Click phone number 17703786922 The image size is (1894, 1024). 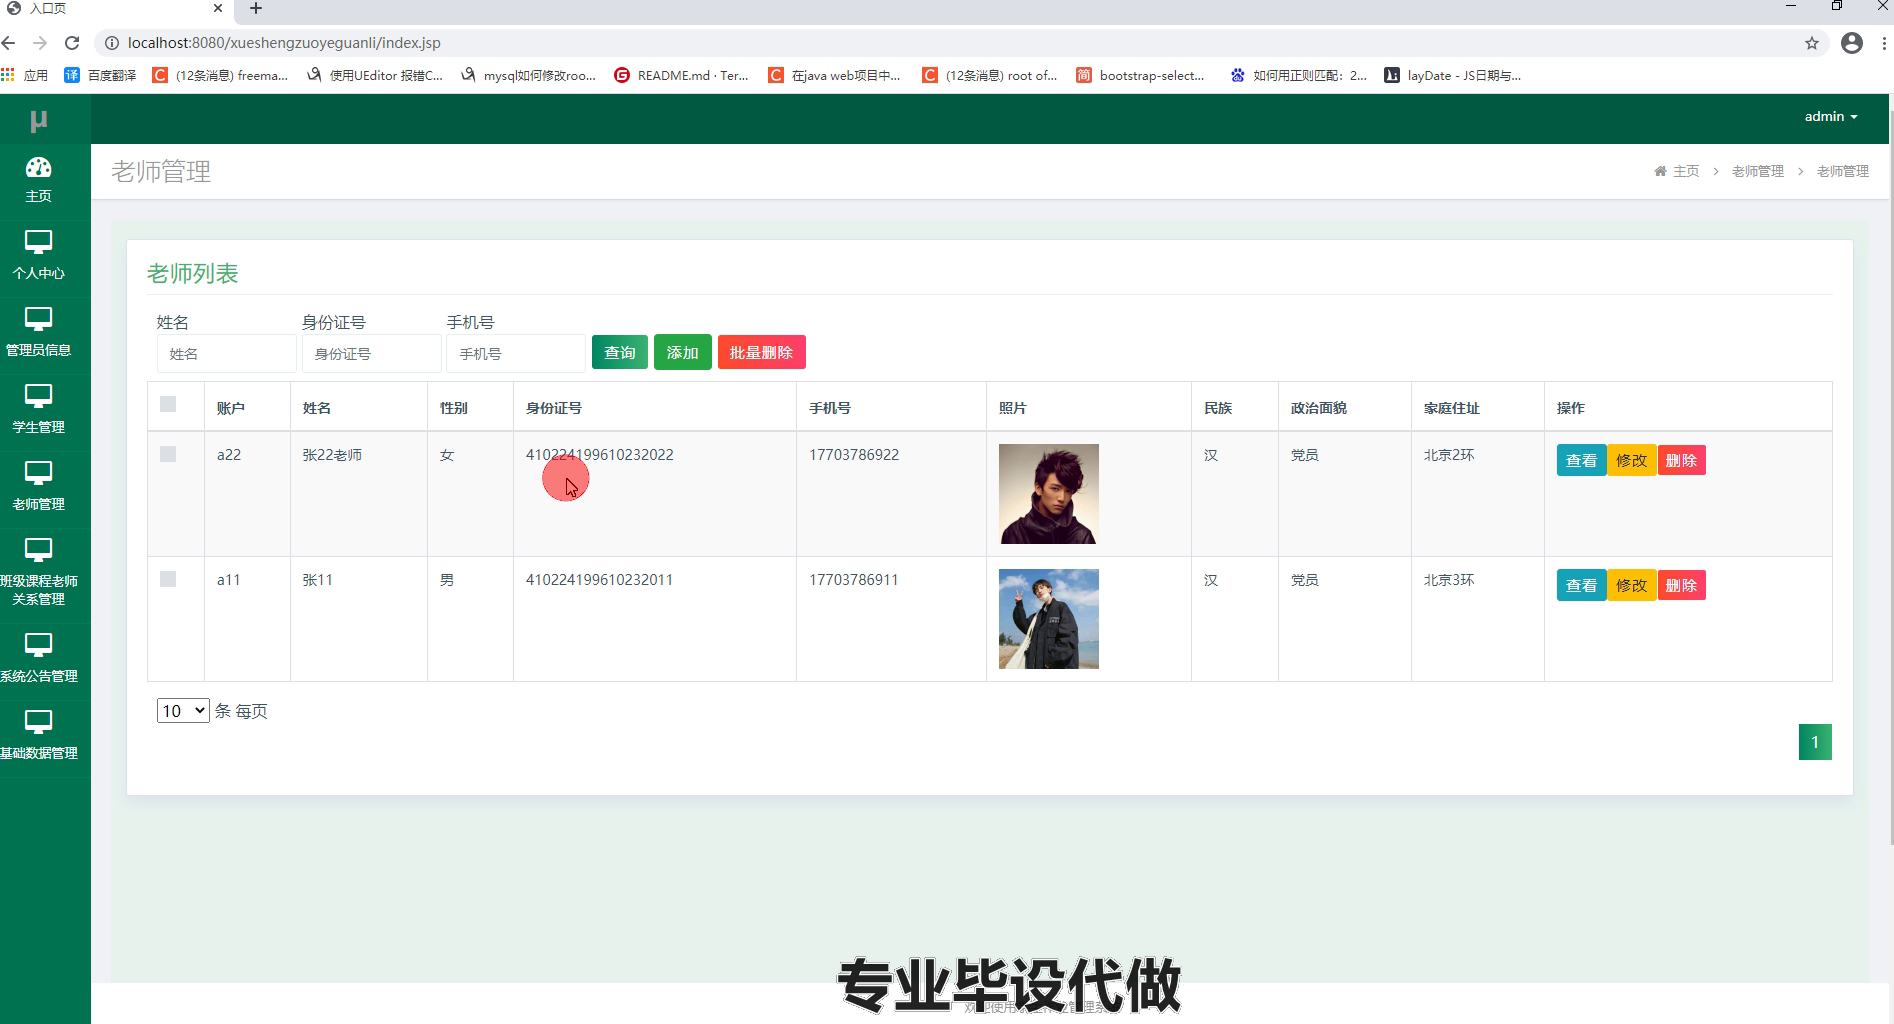[854, 454]
